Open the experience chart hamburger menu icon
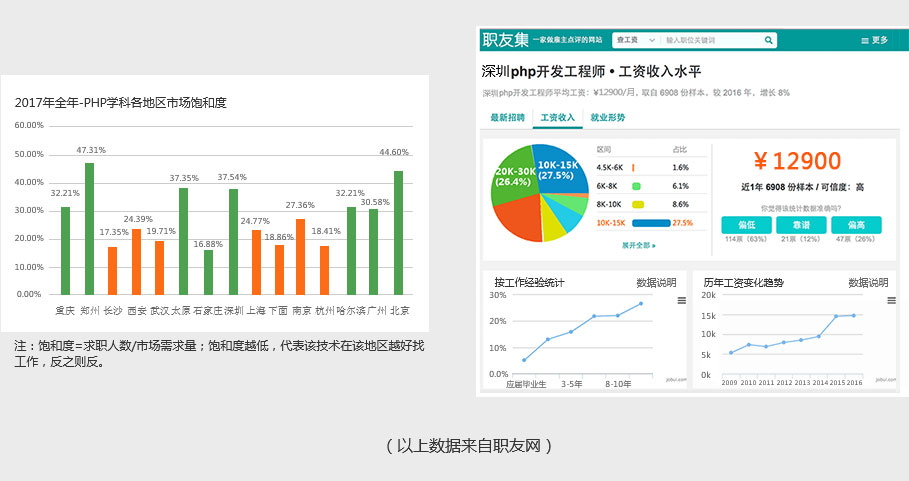The width and height of the screenshot is (909, 481). [682, 300]
